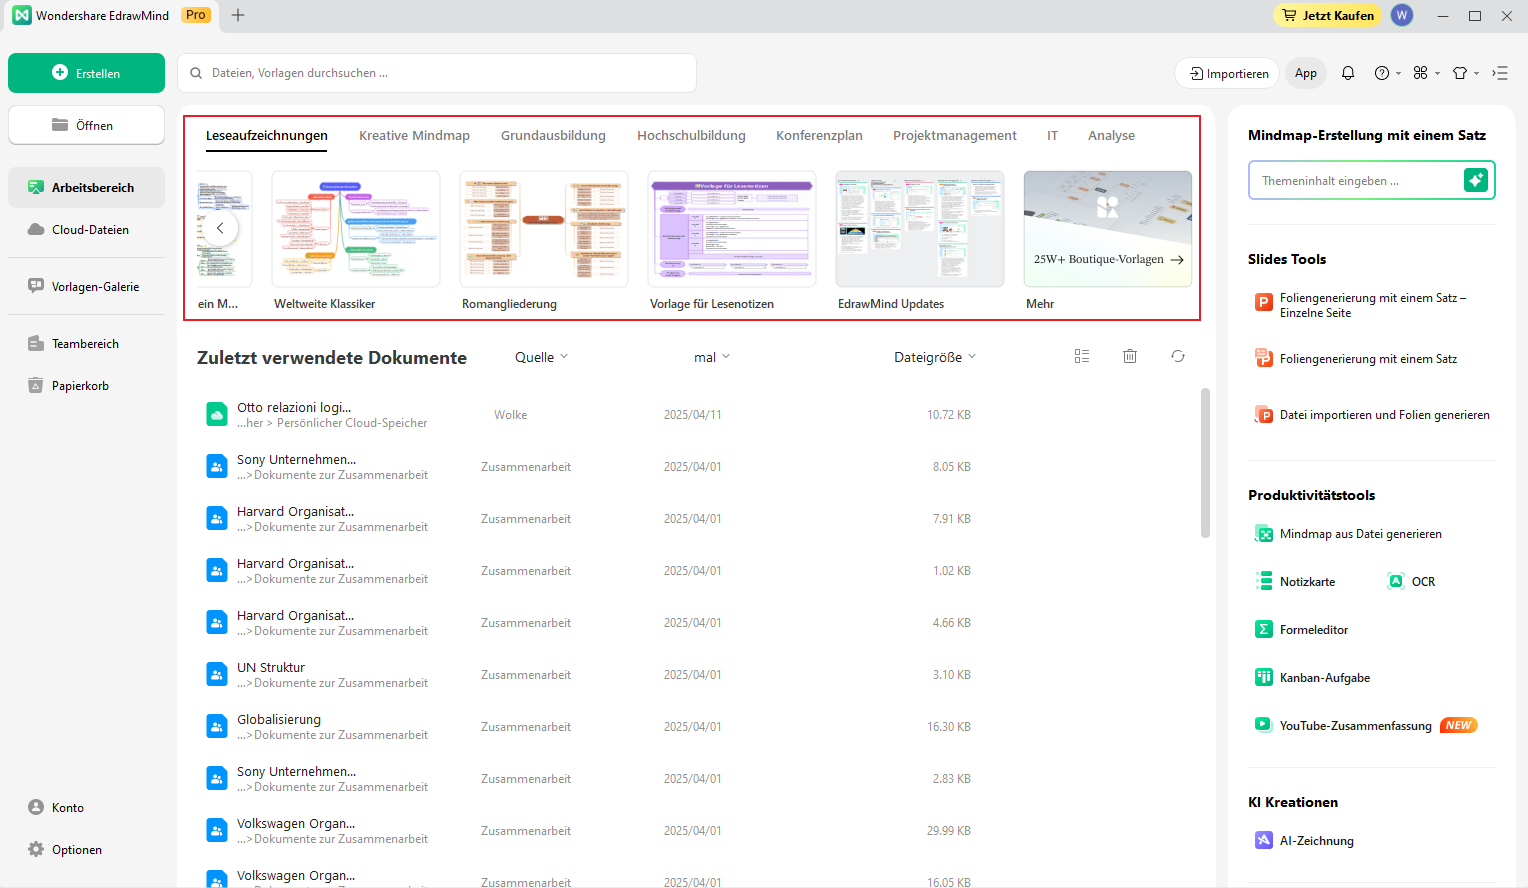Open EdrawMind Updates thumbnail
Viewport: 1528px width, 888px height.
click(x=920, y=229)
